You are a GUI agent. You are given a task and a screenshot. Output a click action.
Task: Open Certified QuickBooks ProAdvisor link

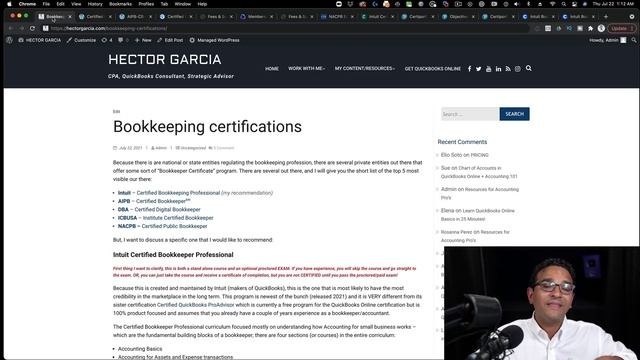196,305
